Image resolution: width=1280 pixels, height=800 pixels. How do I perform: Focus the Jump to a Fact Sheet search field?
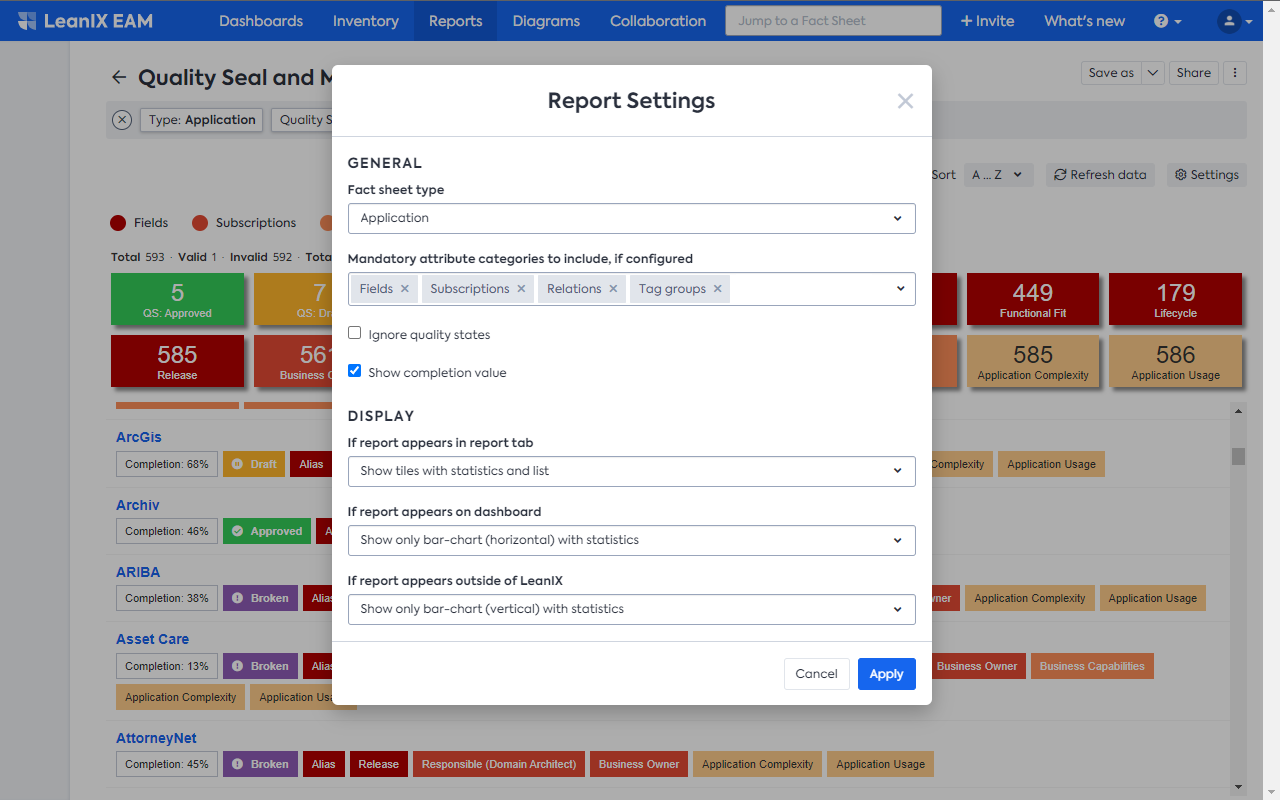point(833,21)
